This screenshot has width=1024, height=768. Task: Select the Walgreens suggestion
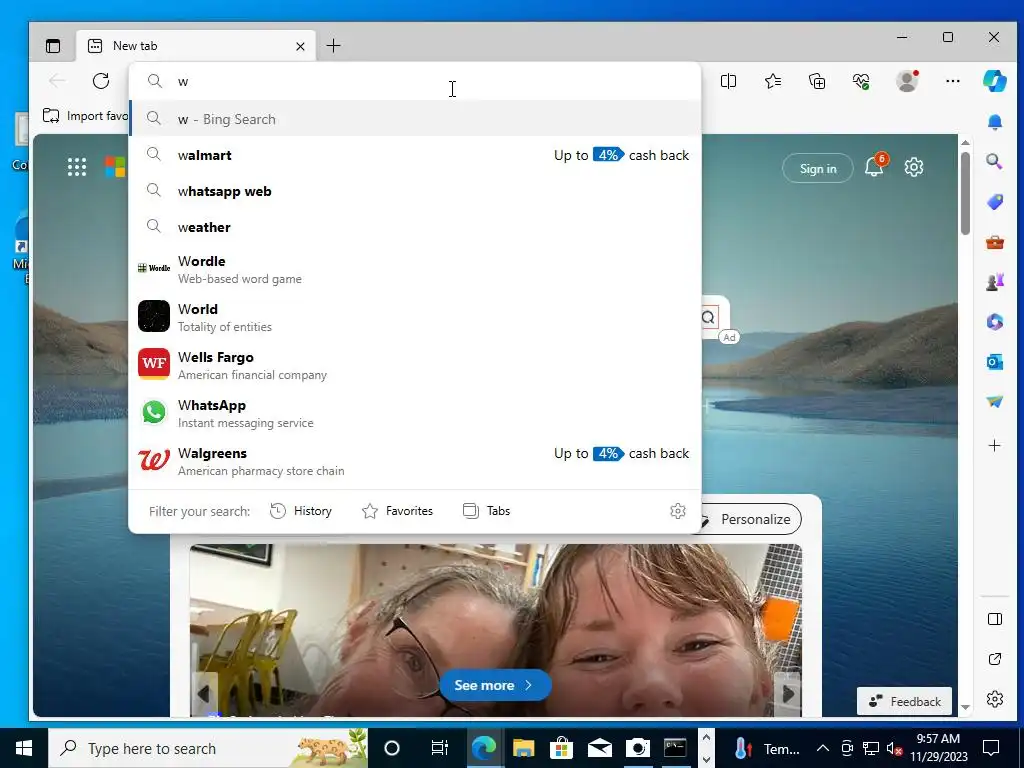(415, 461)
